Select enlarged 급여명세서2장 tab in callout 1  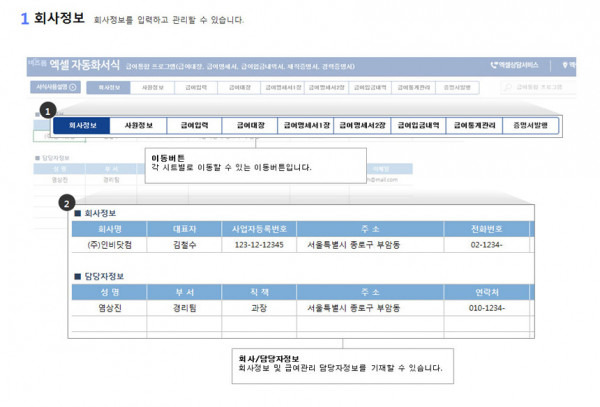(362, 125)
